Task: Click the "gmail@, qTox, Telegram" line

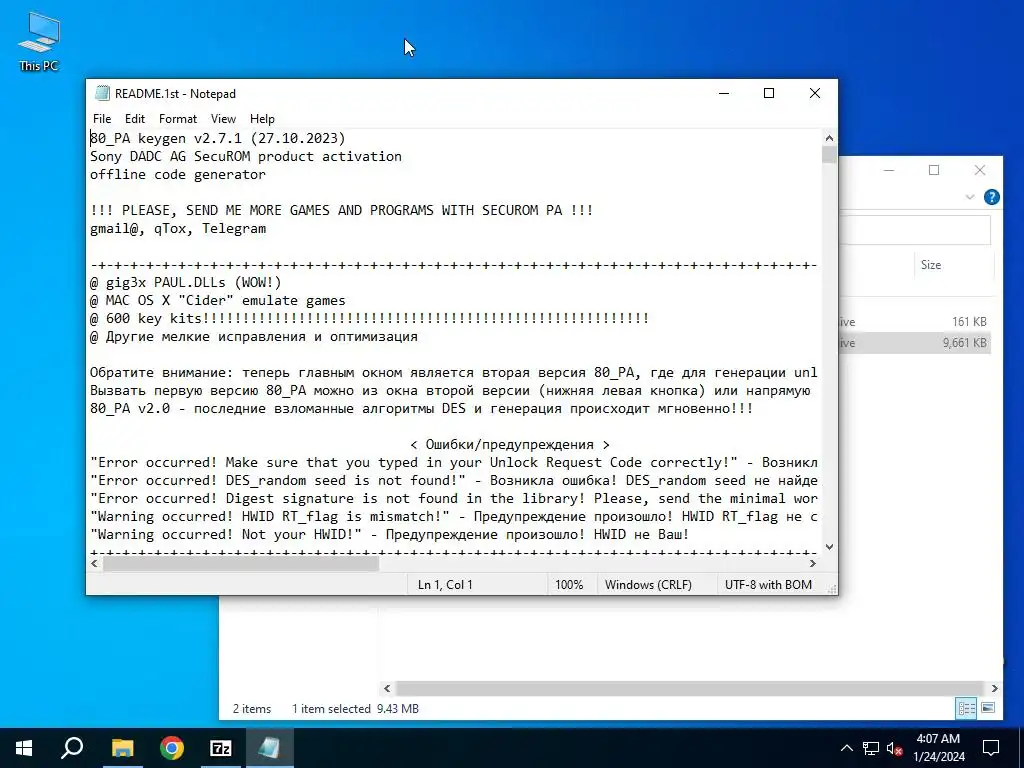Action: coord(178,229)
